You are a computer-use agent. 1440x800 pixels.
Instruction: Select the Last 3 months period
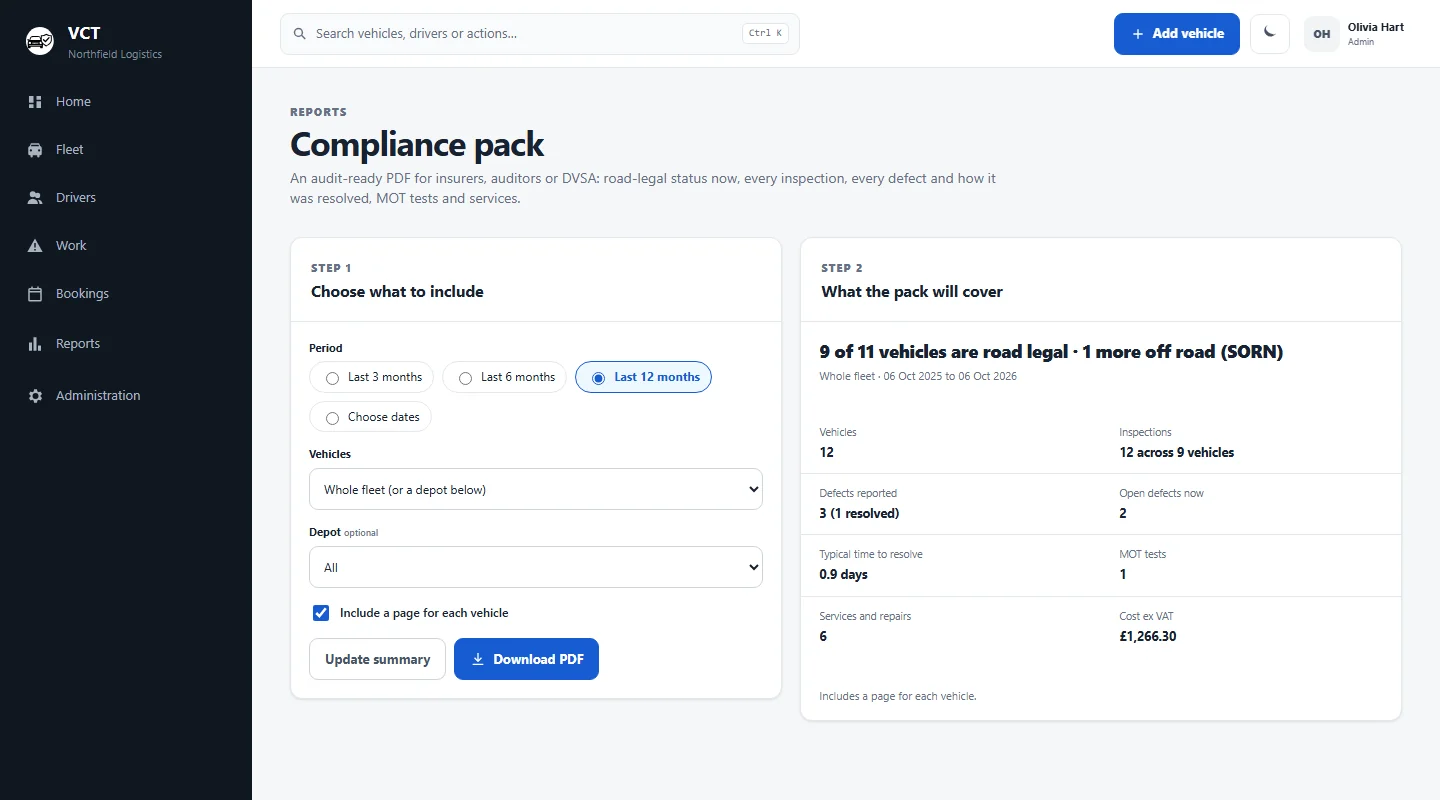[x=372, y=377]
